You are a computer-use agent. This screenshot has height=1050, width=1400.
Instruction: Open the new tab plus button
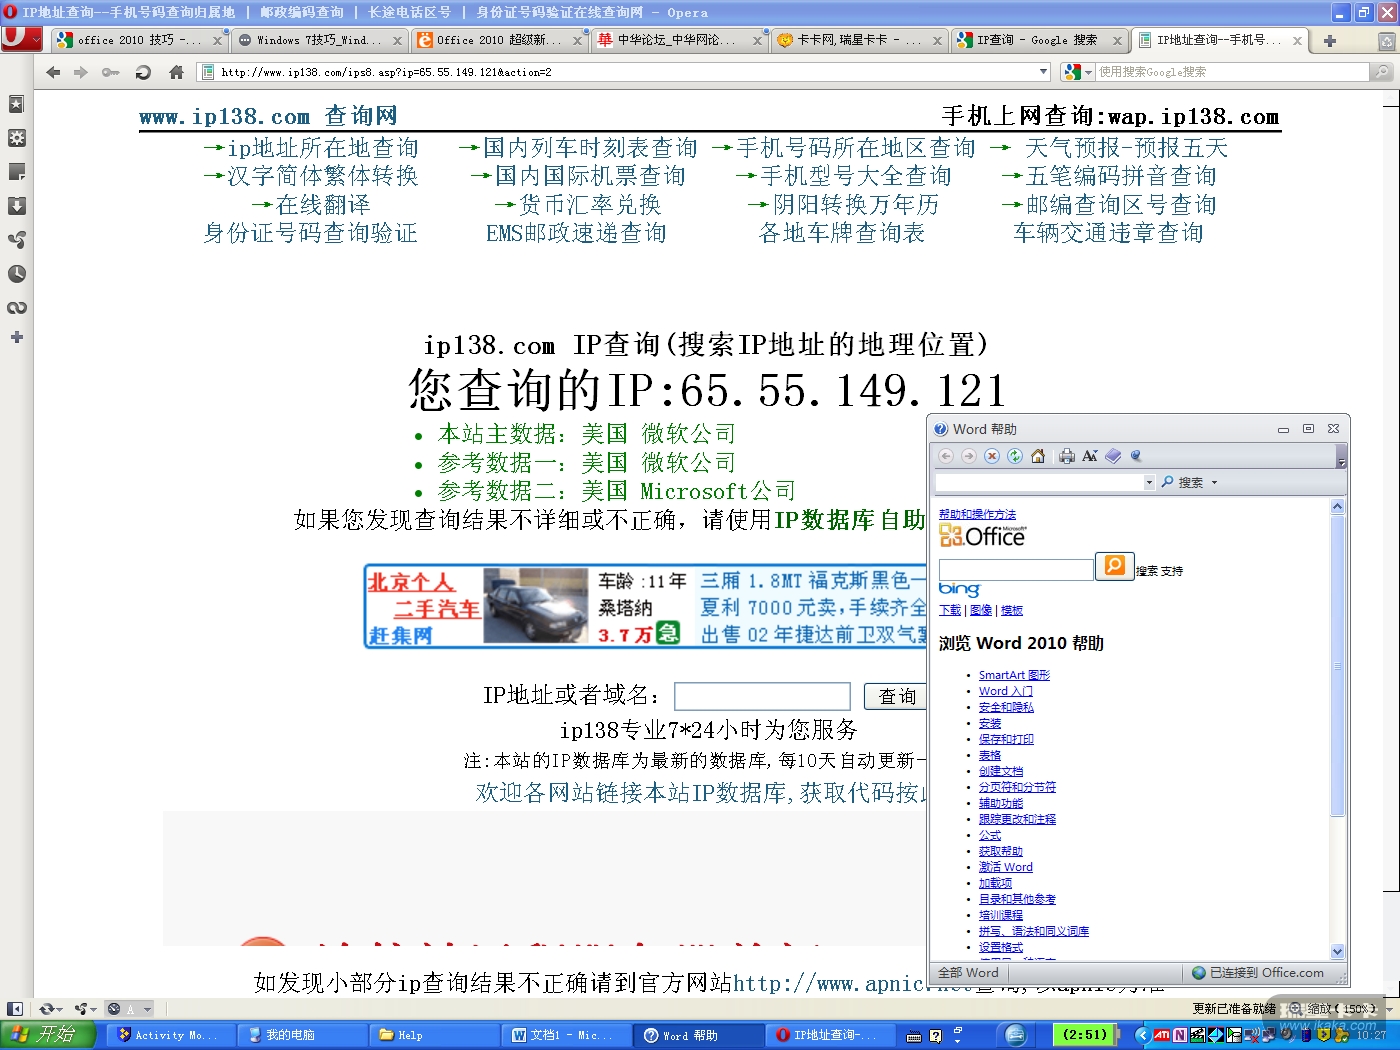tap(1330, 41)
